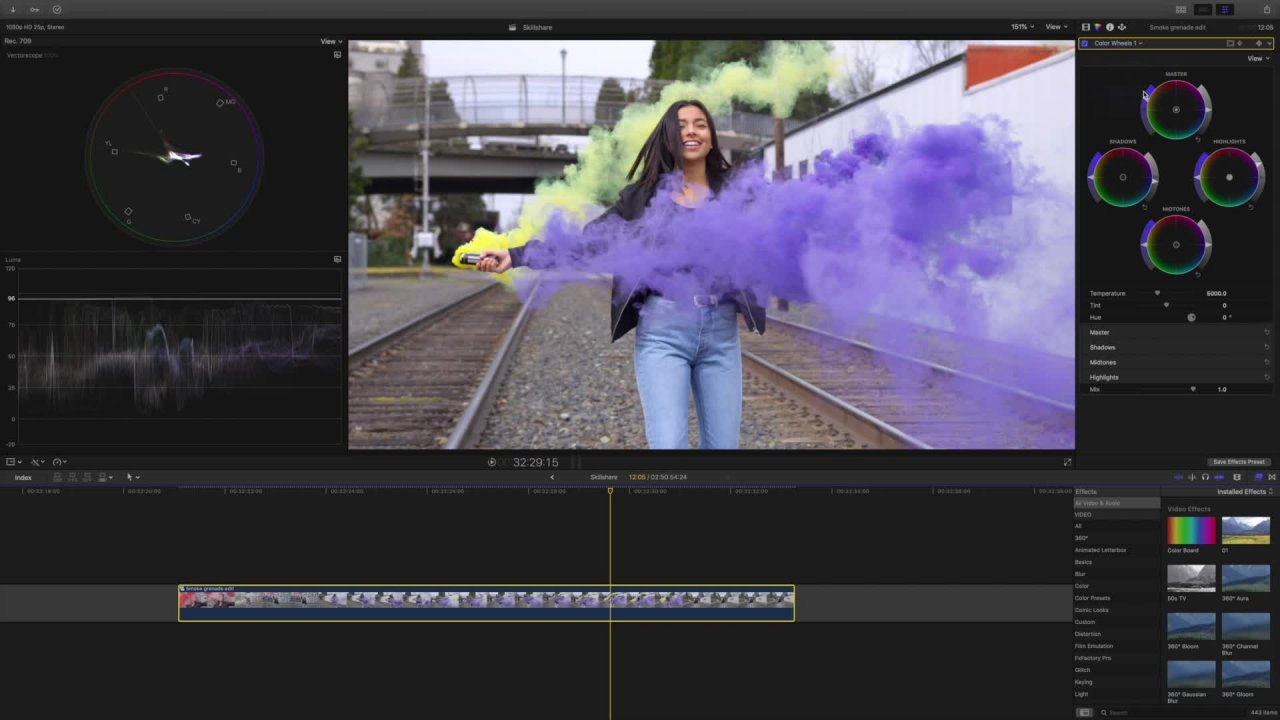
Task: Click the Info inspector icon
Action: [1110, 27]
